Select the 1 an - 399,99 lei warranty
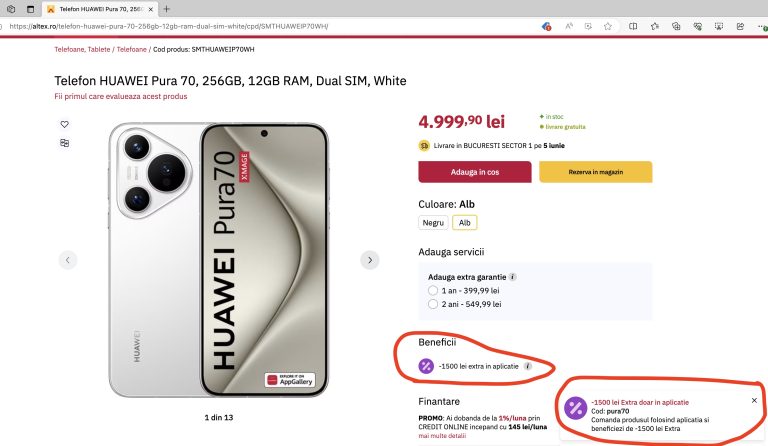Viewport: 768px width, 446px height. [x=433, y=290]
